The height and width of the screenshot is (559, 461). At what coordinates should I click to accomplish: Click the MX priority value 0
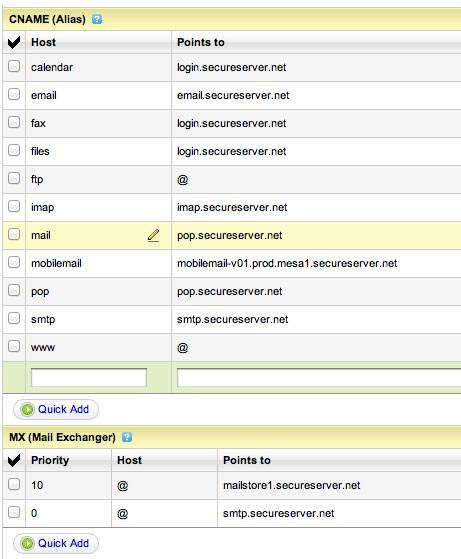(x=34, y=513)
